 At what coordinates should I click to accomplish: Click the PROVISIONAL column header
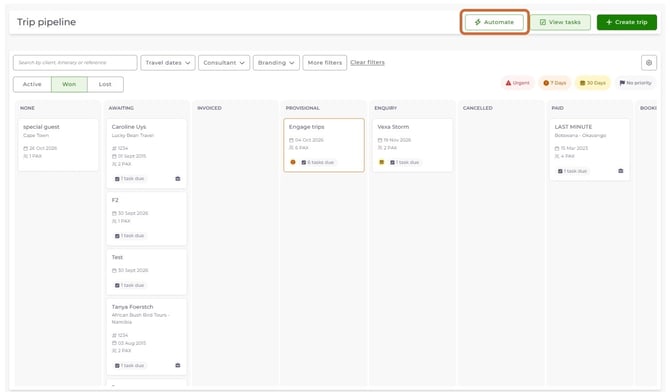303,108
